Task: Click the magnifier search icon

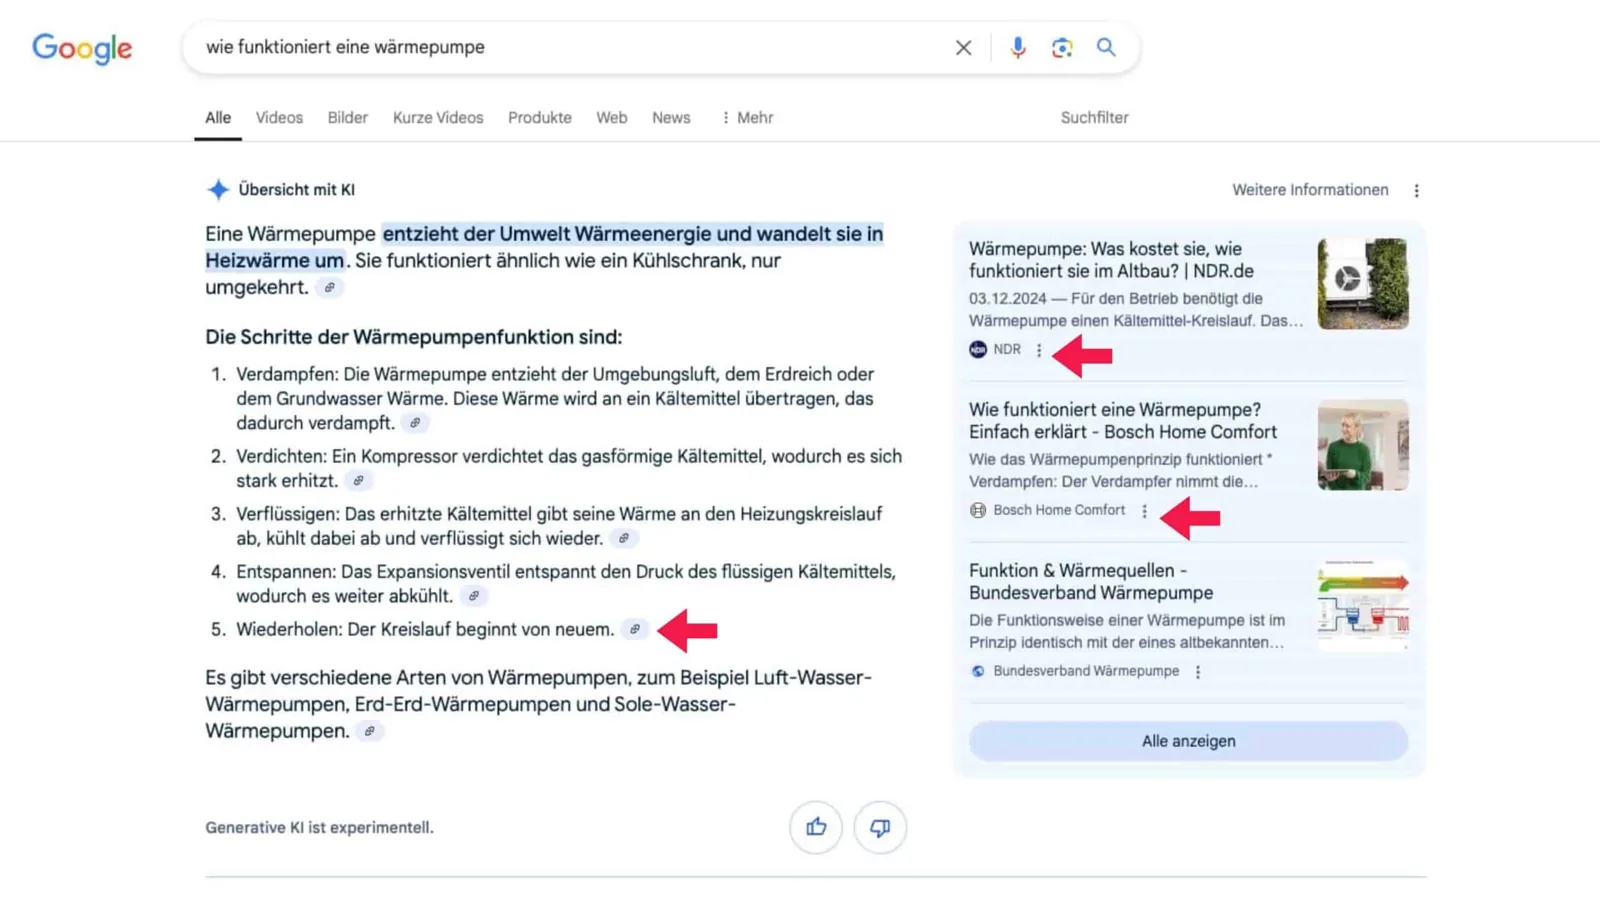Action: click(x=1106, y=47)
